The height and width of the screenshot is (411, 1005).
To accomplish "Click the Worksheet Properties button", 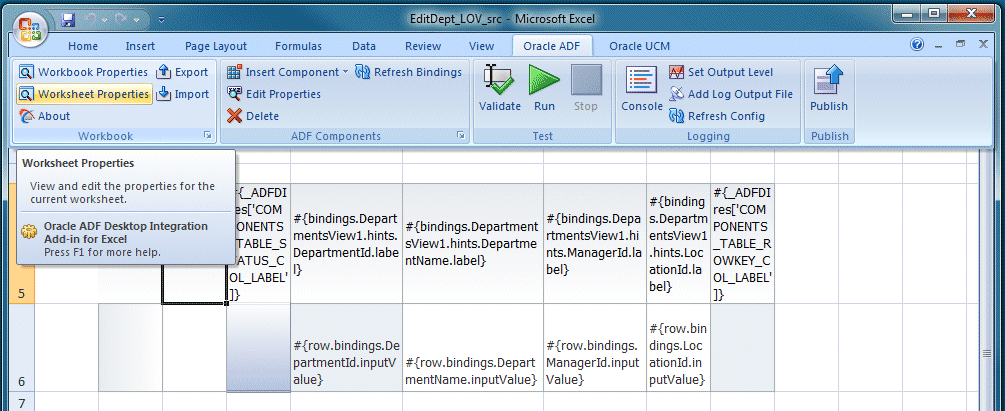I will tap(84, 94).
